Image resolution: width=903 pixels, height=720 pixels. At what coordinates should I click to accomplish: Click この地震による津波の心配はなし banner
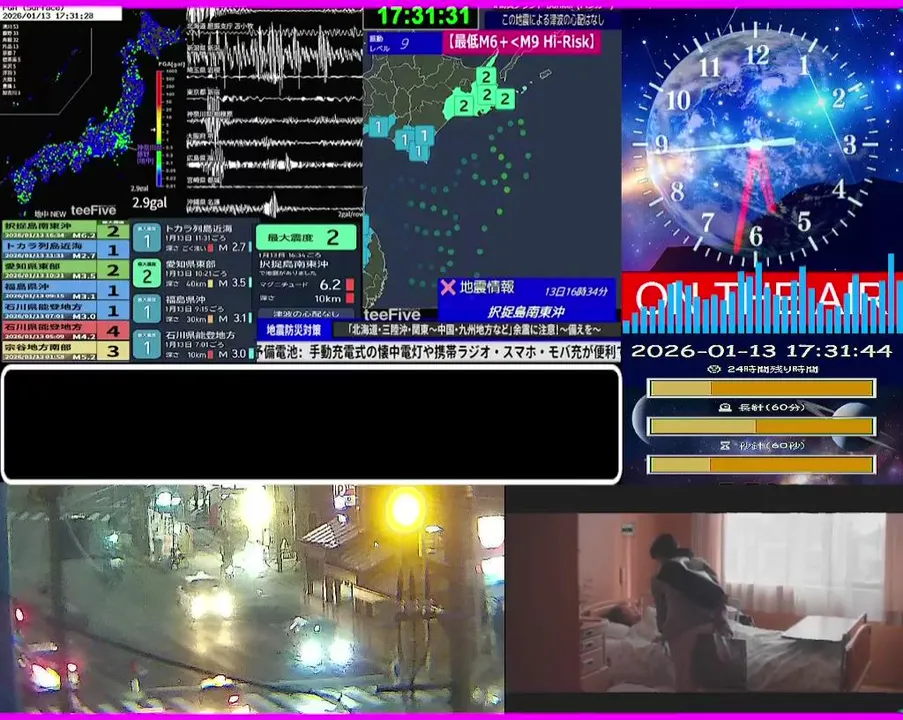click(552, 20)
